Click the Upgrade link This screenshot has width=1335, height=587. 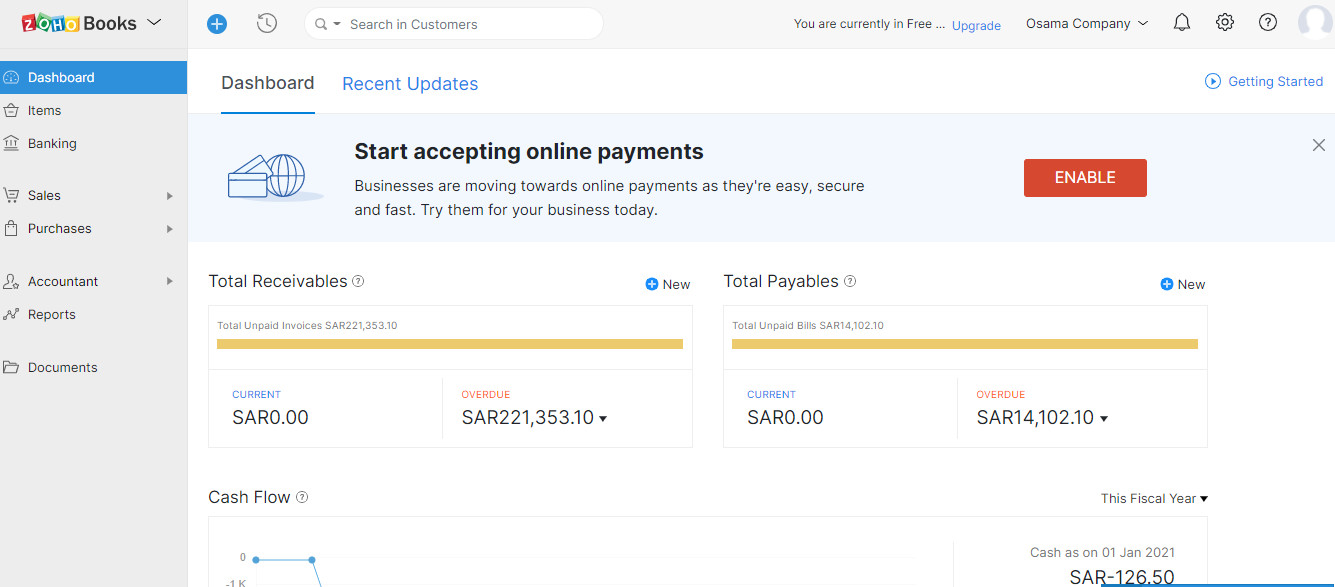[976, 26]
